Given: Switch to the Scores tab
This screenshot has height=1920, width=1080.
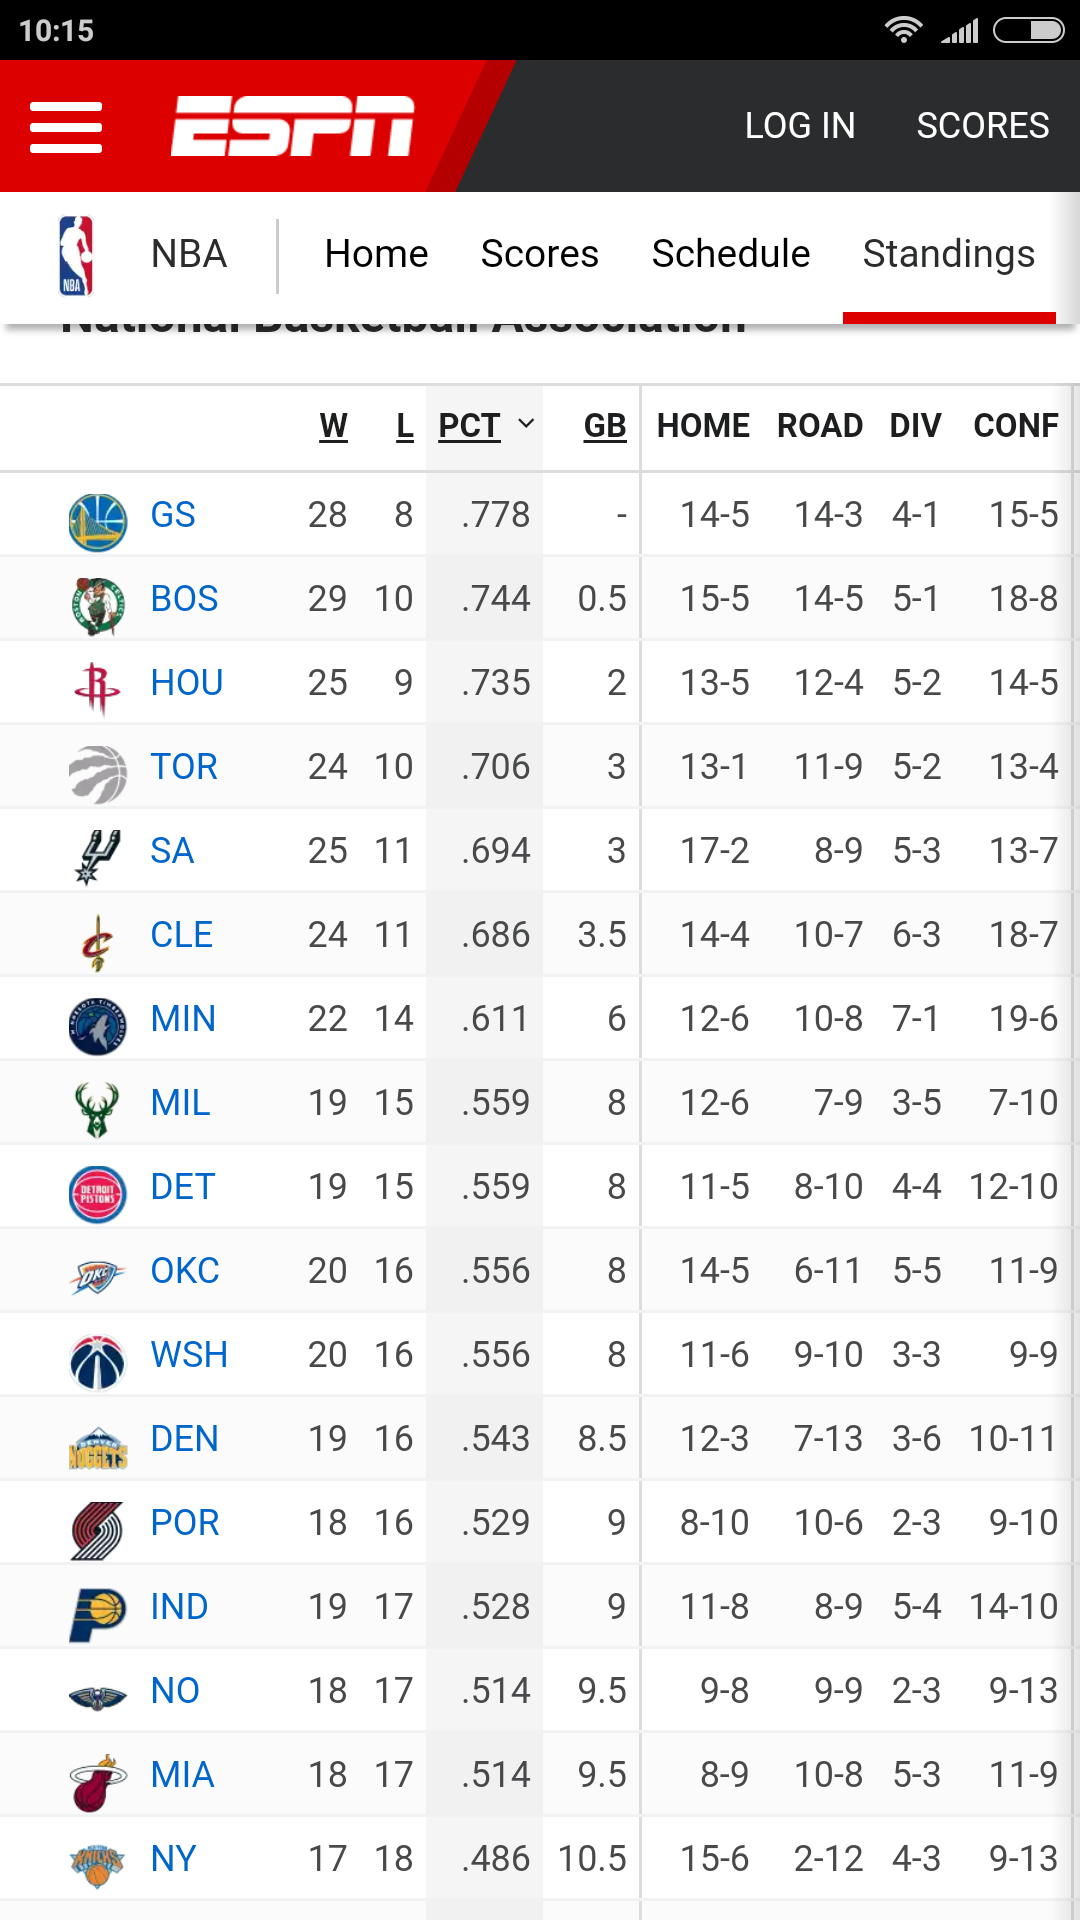Looking at the screenshot, I should pyautogui.click(x=540, y=254).
